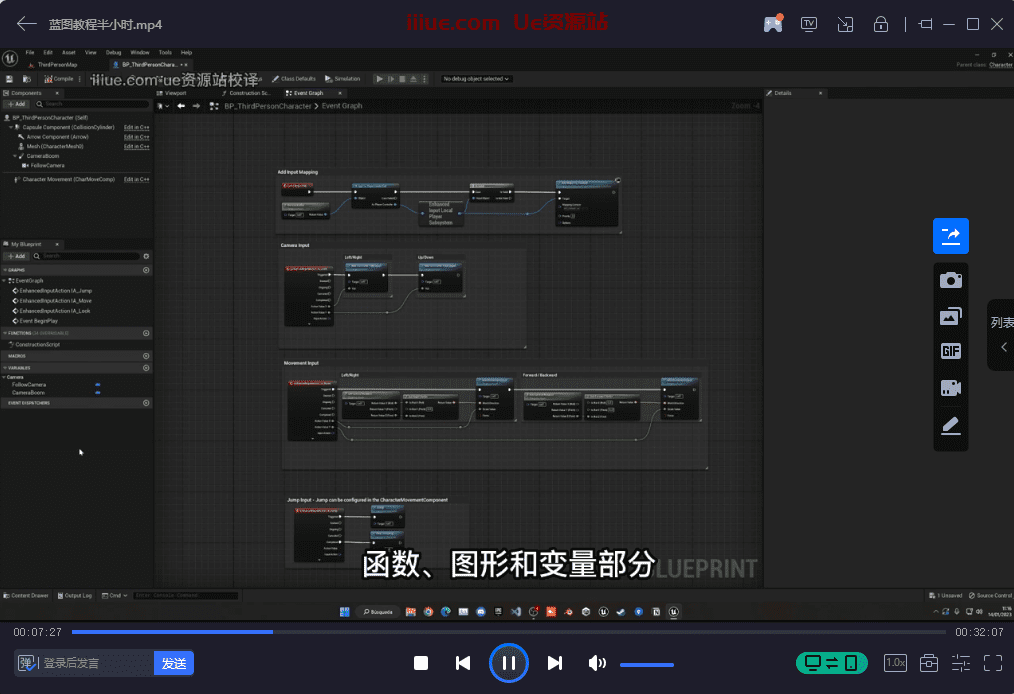The image size is (1014, 694).
Task: Open the 1.0x playback speed menu
Action: [x=895, y=663]
